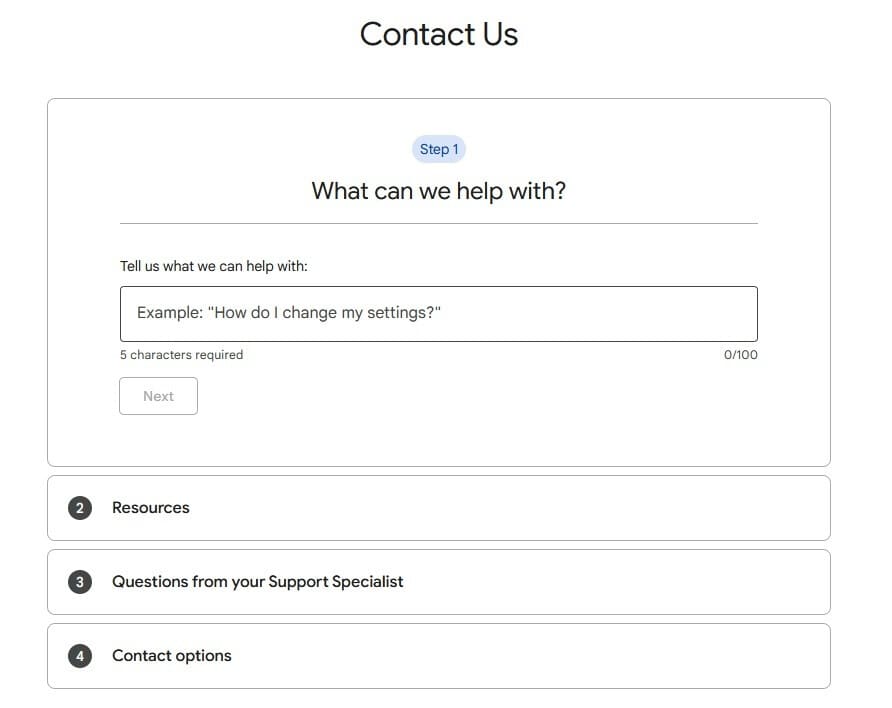Click the step 2 number circle icon

tap(80, 508)
